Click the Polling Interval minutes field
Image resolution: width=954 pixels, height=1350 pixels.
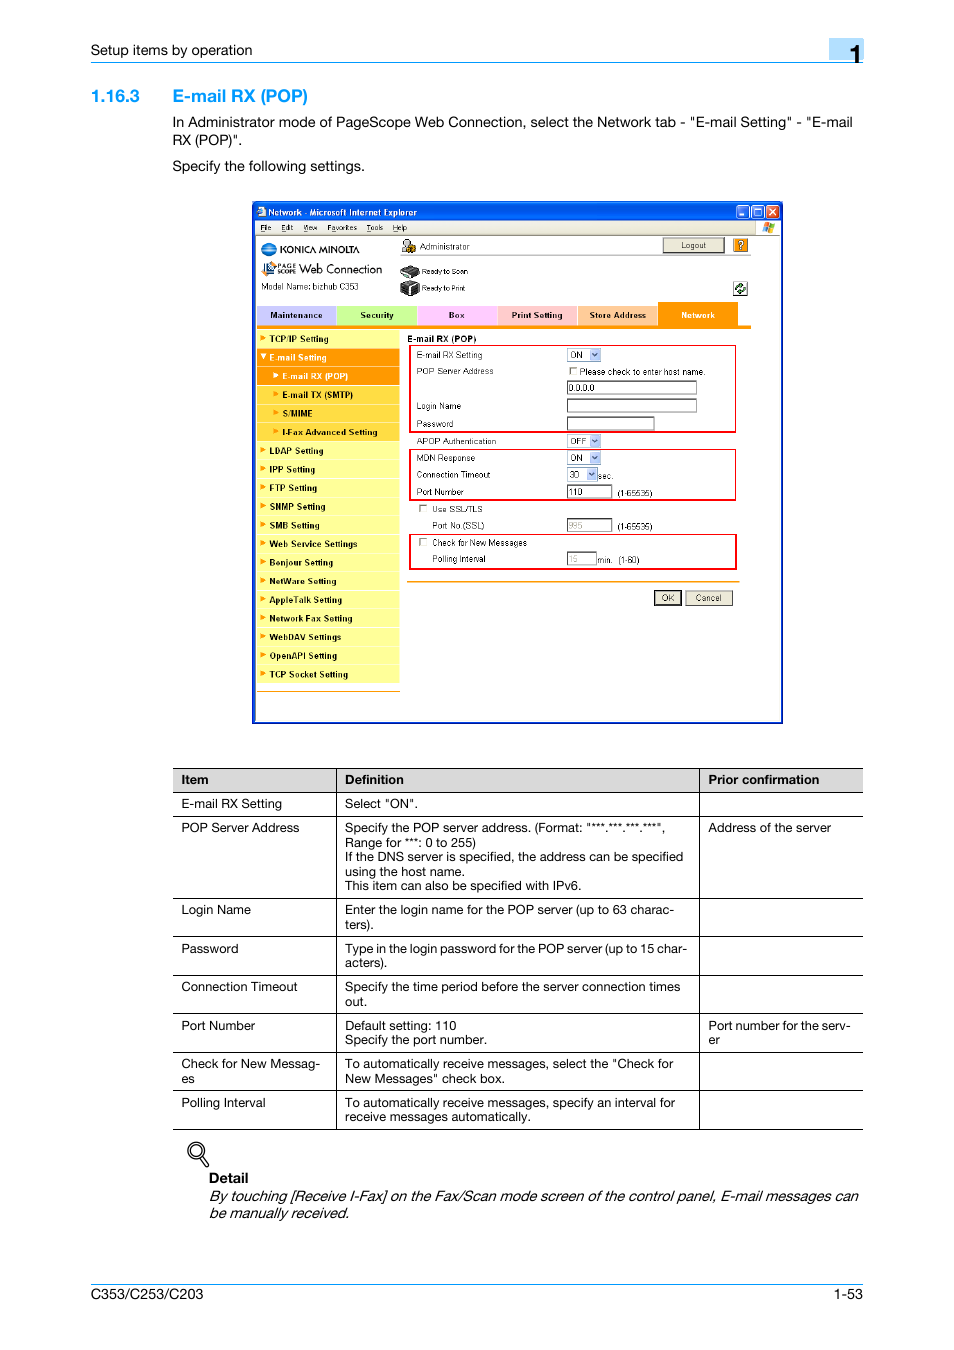tap(582, 559)
